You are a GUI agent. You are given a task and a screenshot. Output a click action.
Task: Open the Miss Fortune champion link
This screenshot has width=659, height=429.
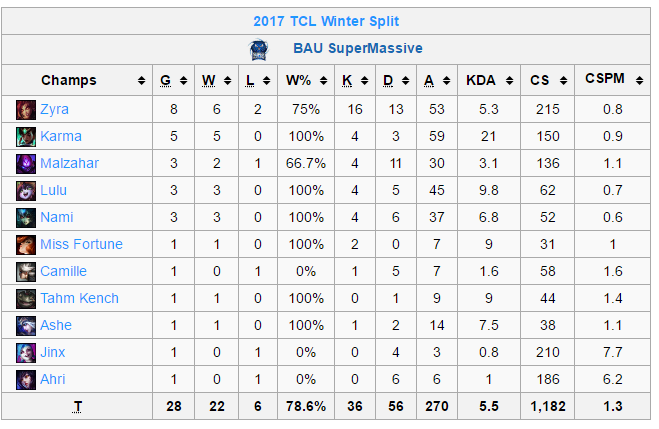click(x=82, y=244)
